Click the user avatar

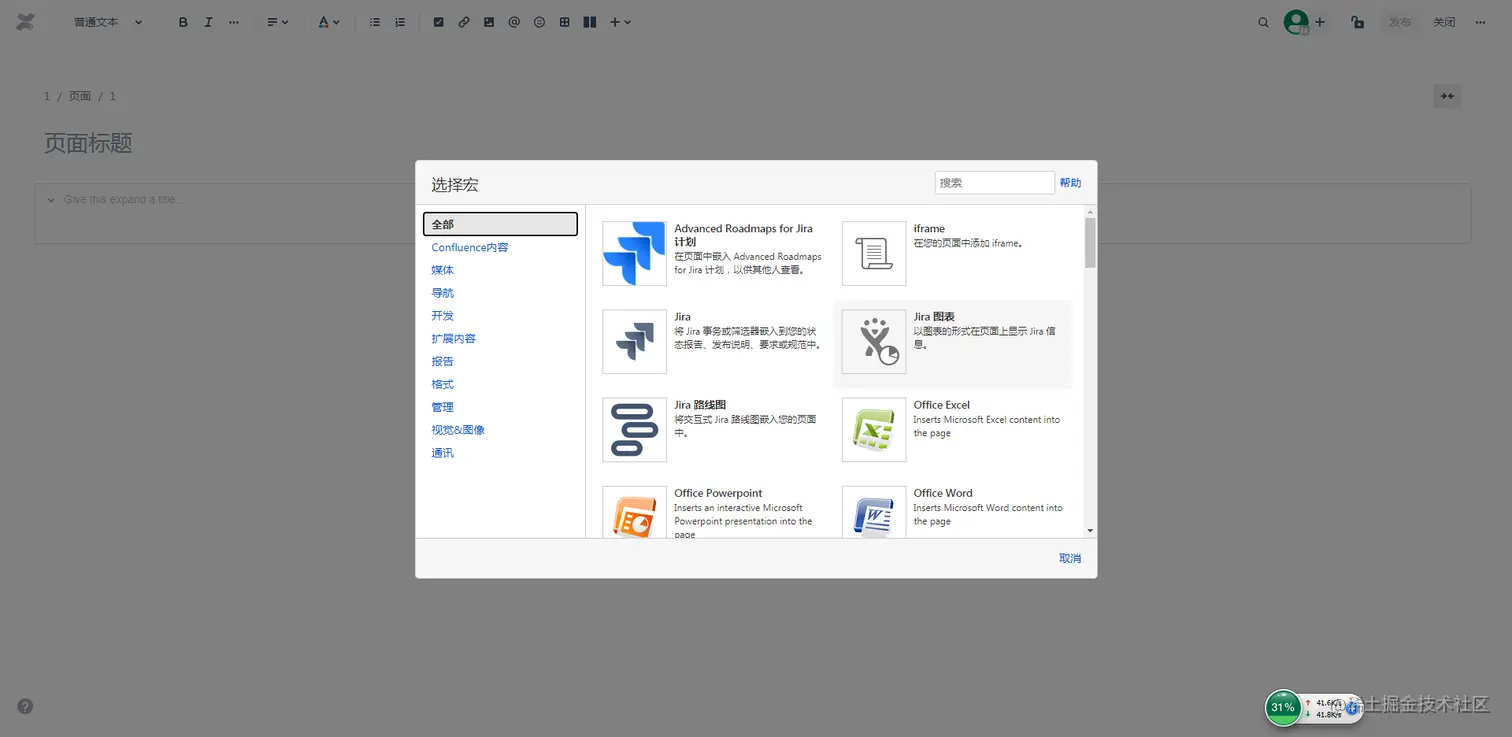coord(1296,22)
